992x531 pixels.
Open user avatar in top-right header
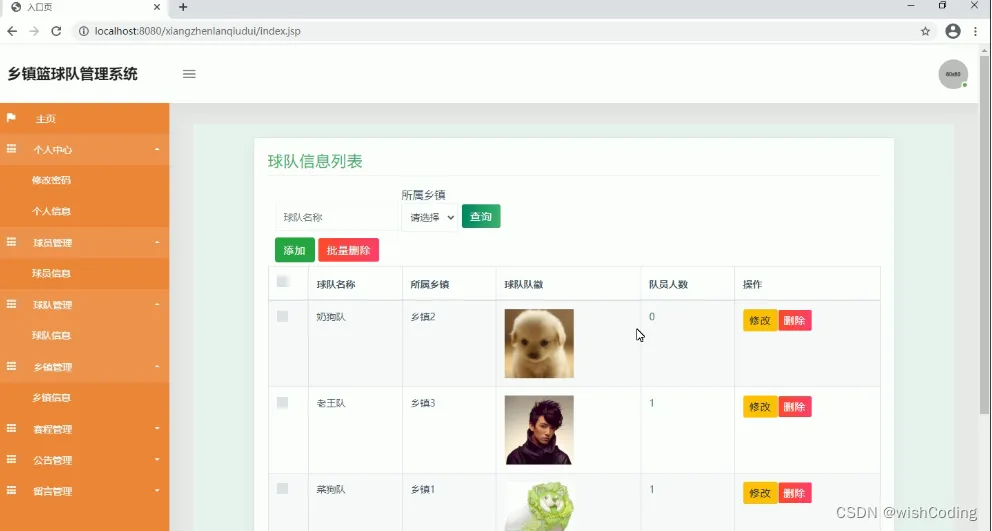[x=953, y=74]
